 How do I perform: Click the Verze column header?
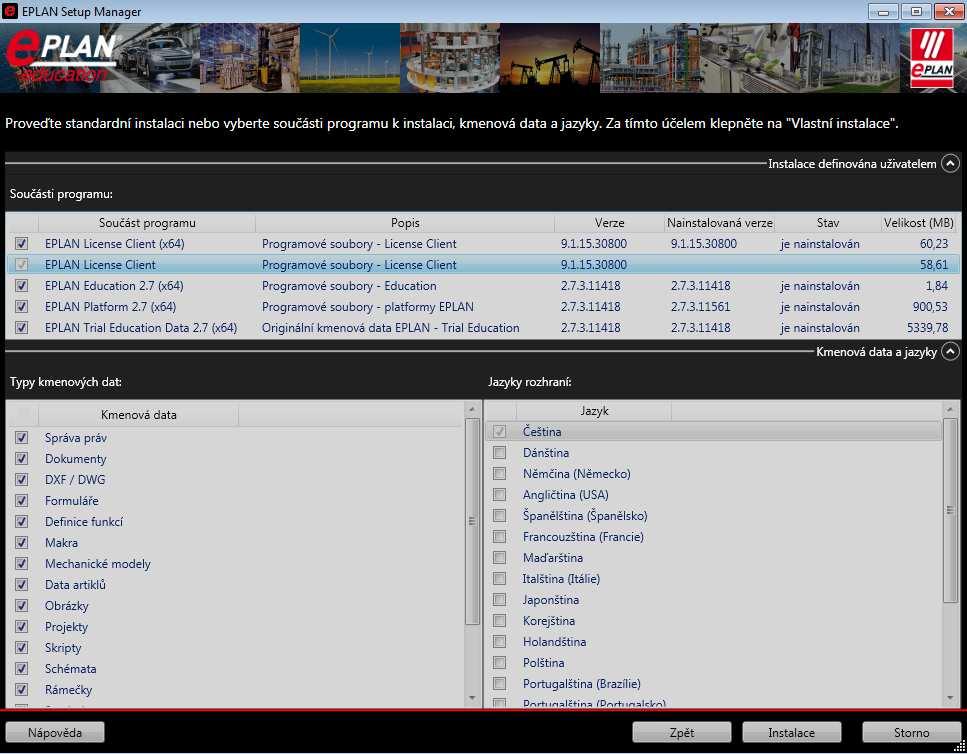coord(609,223)
